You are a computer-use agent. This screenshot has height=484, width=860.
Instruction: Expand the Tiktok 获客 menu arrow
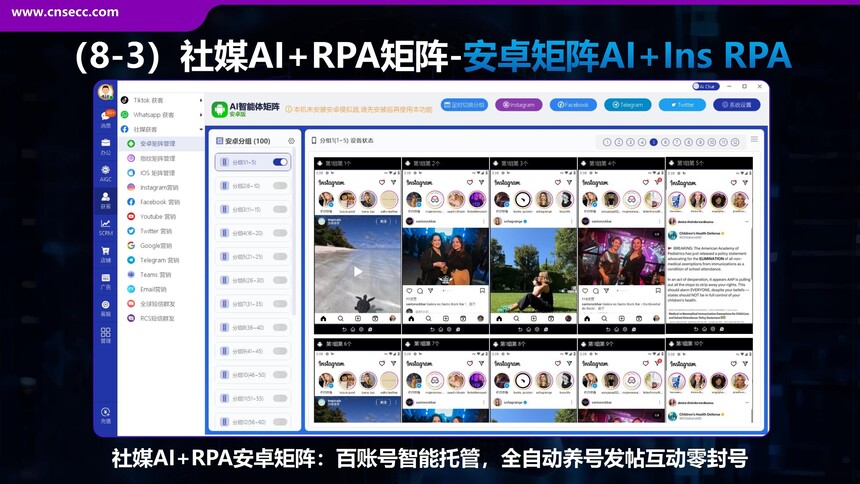[x=200, y=100]
